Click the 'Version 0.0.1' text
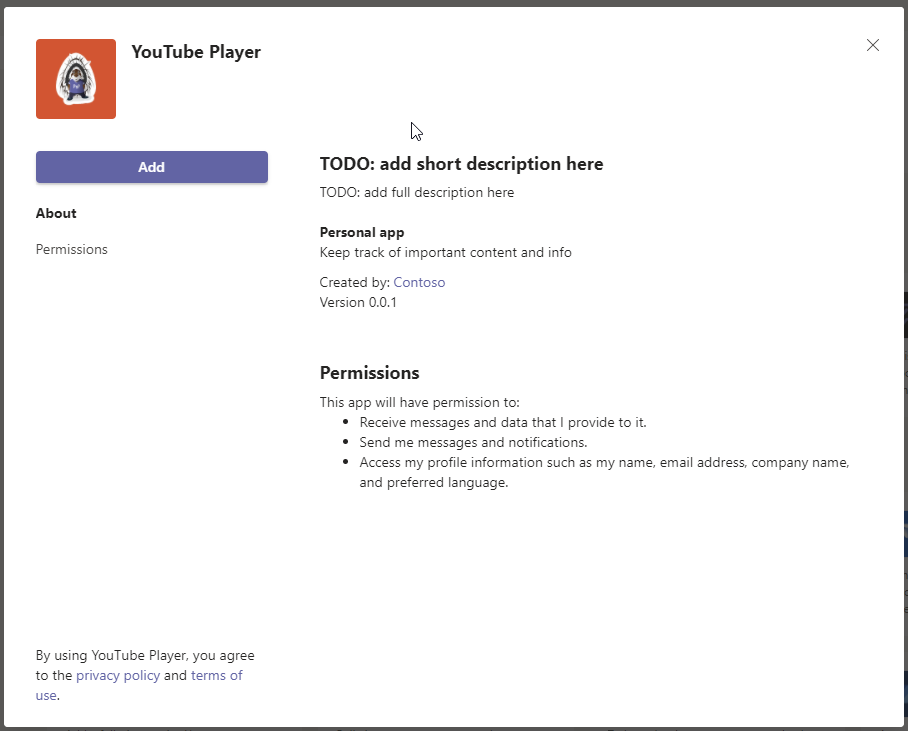The width and height of the screenshot is (908, 731). tap(358, 302)
